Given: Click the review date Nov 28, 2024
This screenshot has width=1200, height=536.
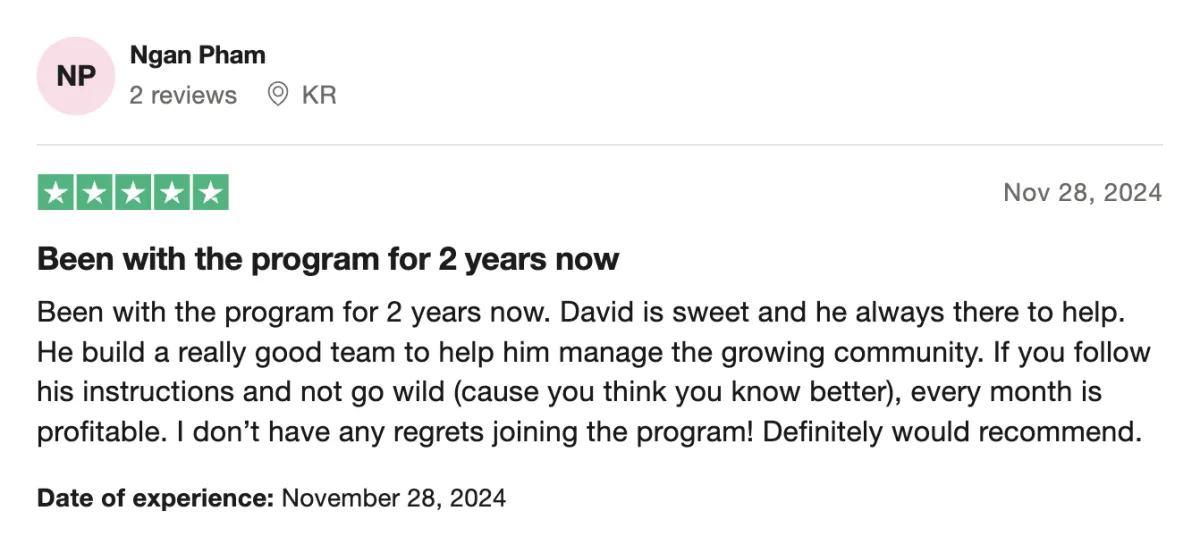Looking at the screenshot, I should (1083, 192).
